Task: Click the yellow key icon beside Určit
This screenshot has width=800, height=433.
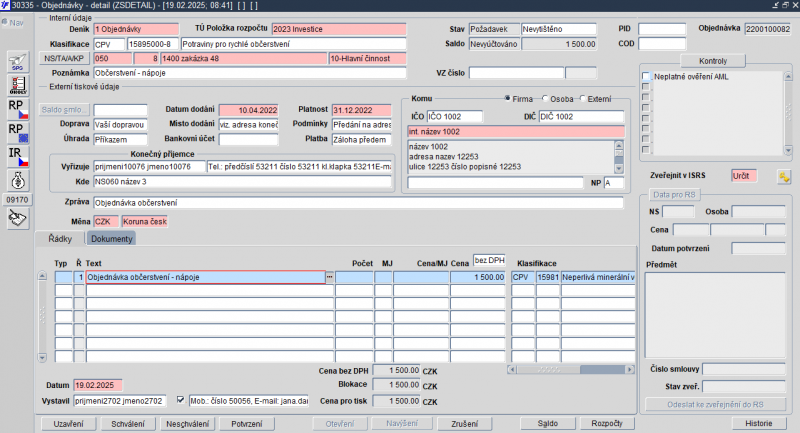Action: click(x=784, y=176)
